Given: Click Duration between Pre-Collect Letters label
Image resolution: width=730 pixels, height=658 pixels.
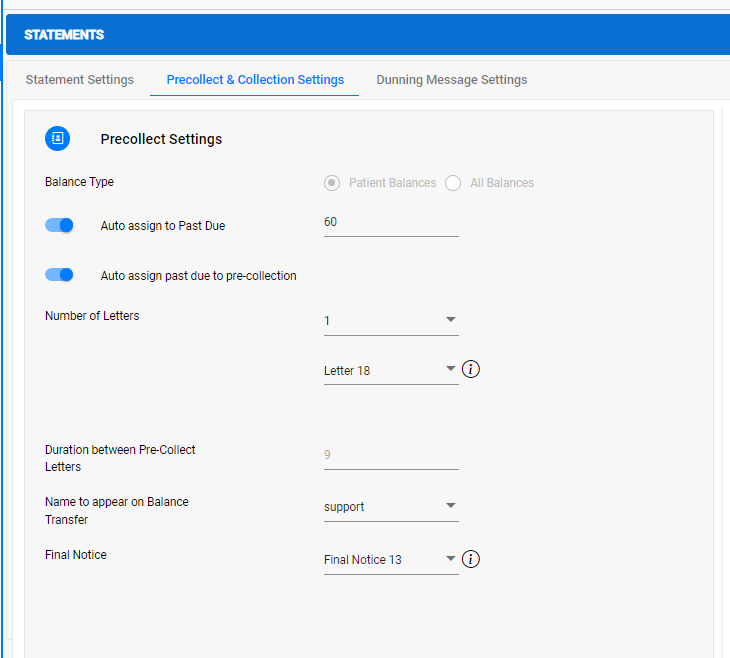Looking at the screenshot, I should click(x=120, y=458).
